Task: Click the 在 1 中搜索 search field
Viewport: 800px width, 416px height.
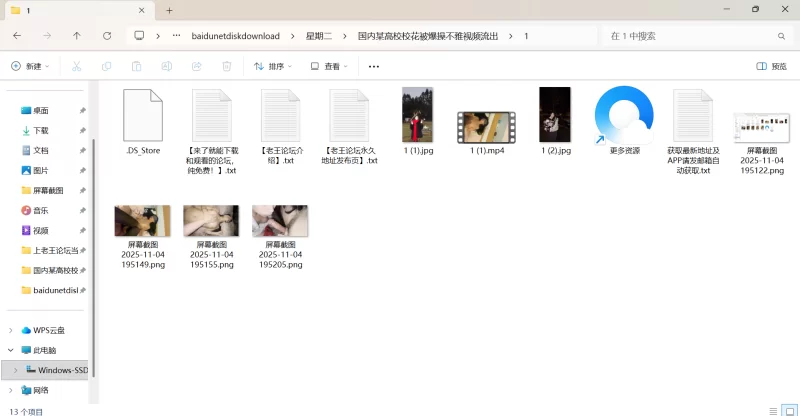Action: click(690, 36)
